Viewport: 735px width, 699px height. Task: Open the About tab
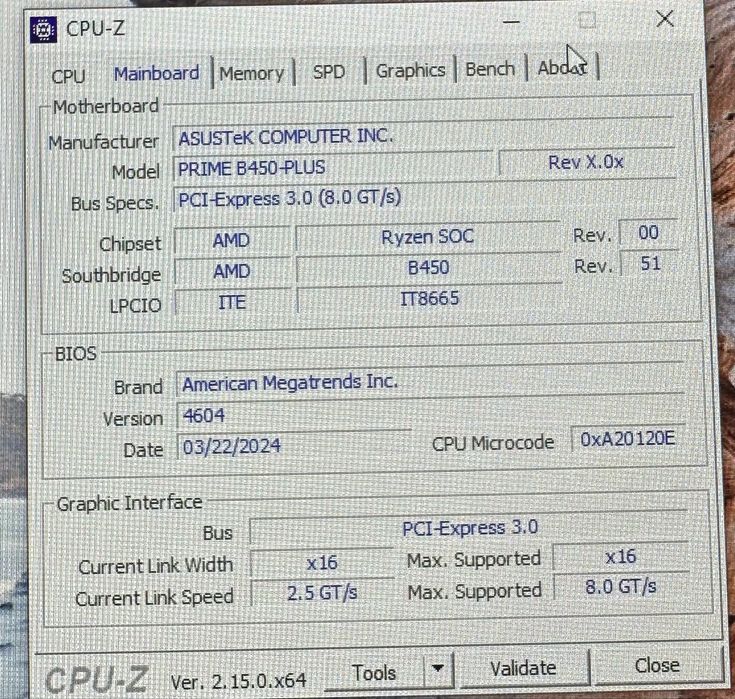[562, 68]
